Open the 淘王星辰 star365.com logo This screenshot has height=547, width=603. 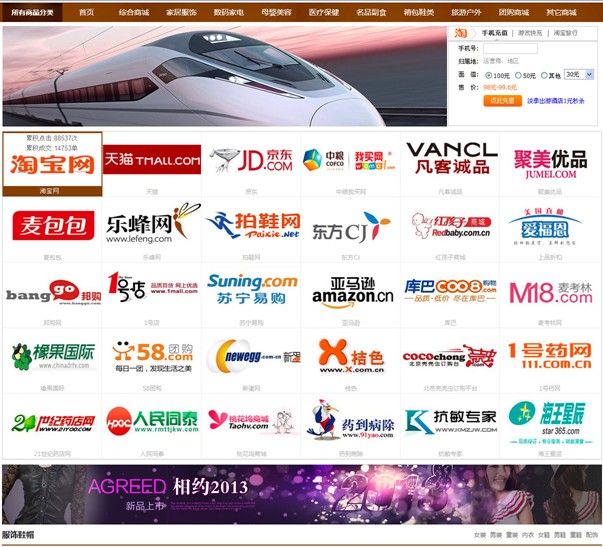pyautogui.click(x=550, y=422)
